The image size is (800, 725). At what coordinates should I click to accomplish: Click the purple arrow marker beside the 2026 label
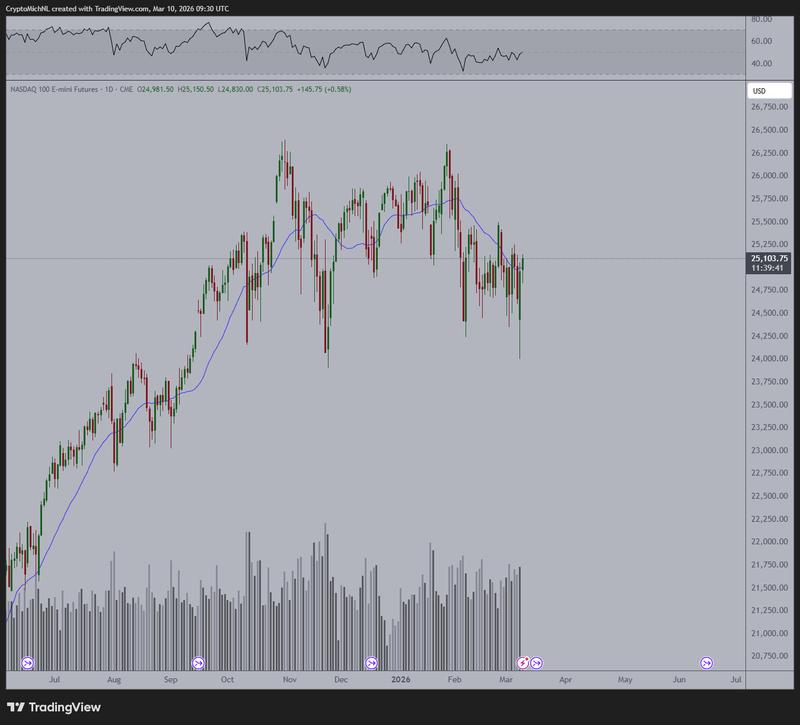372,661
